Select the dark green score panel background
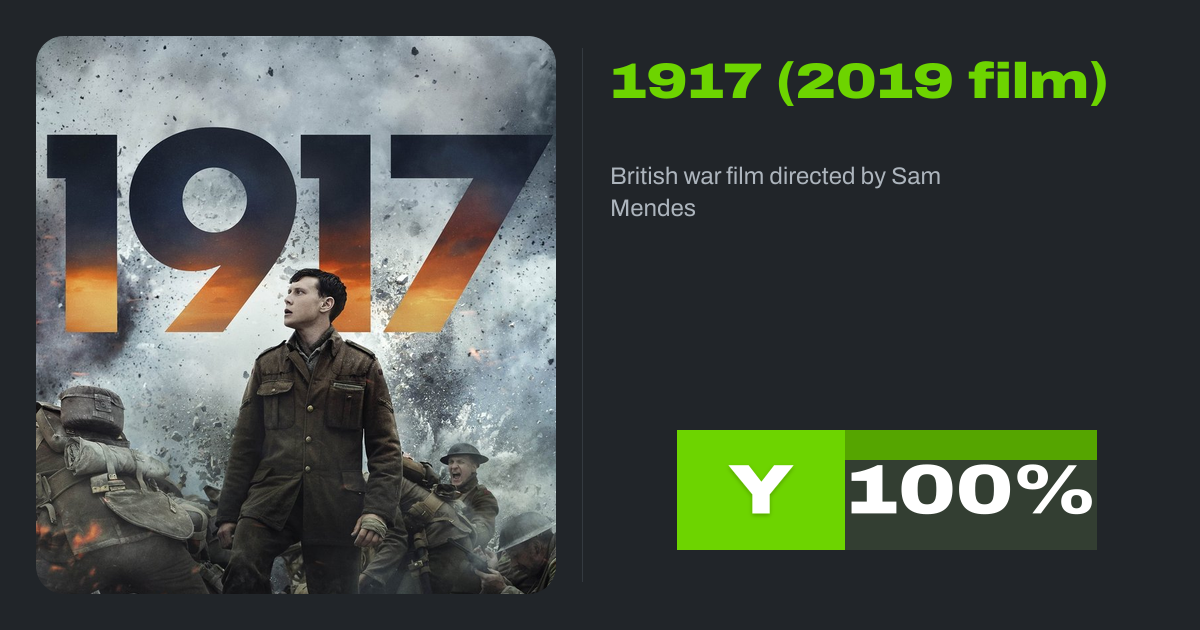Viewport: 1200px width, 630px height. pyautogui.click(x=971, y=505)
